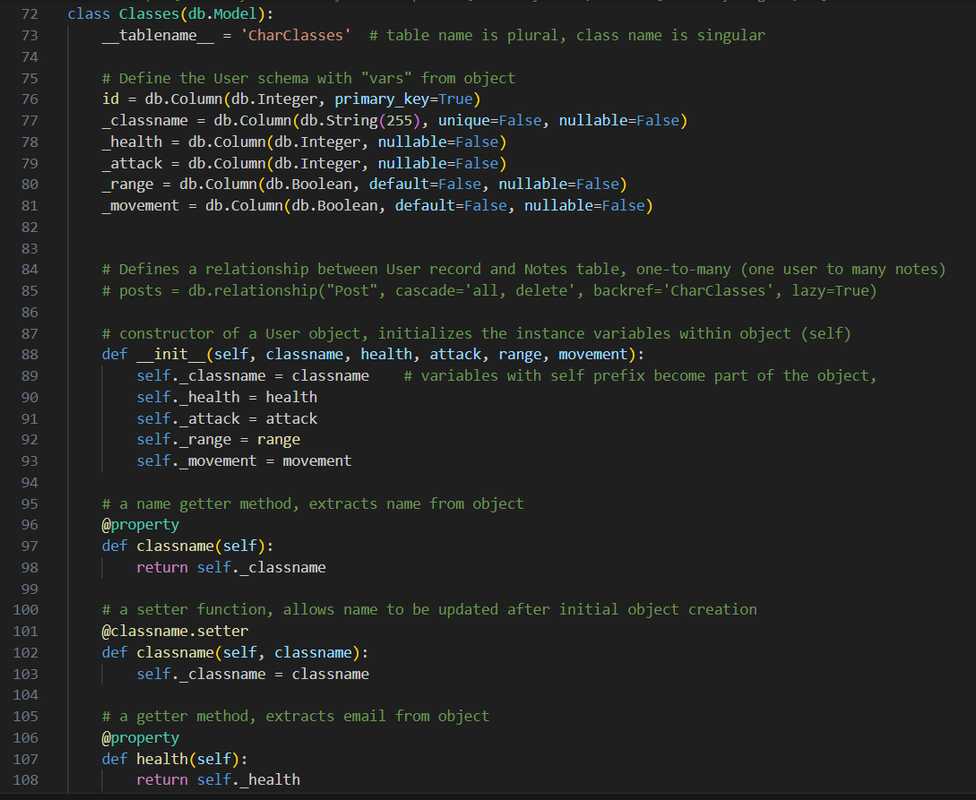Click '_movement' variable on line 81
The height and width of the screenshot is (800, 976).
141,205
